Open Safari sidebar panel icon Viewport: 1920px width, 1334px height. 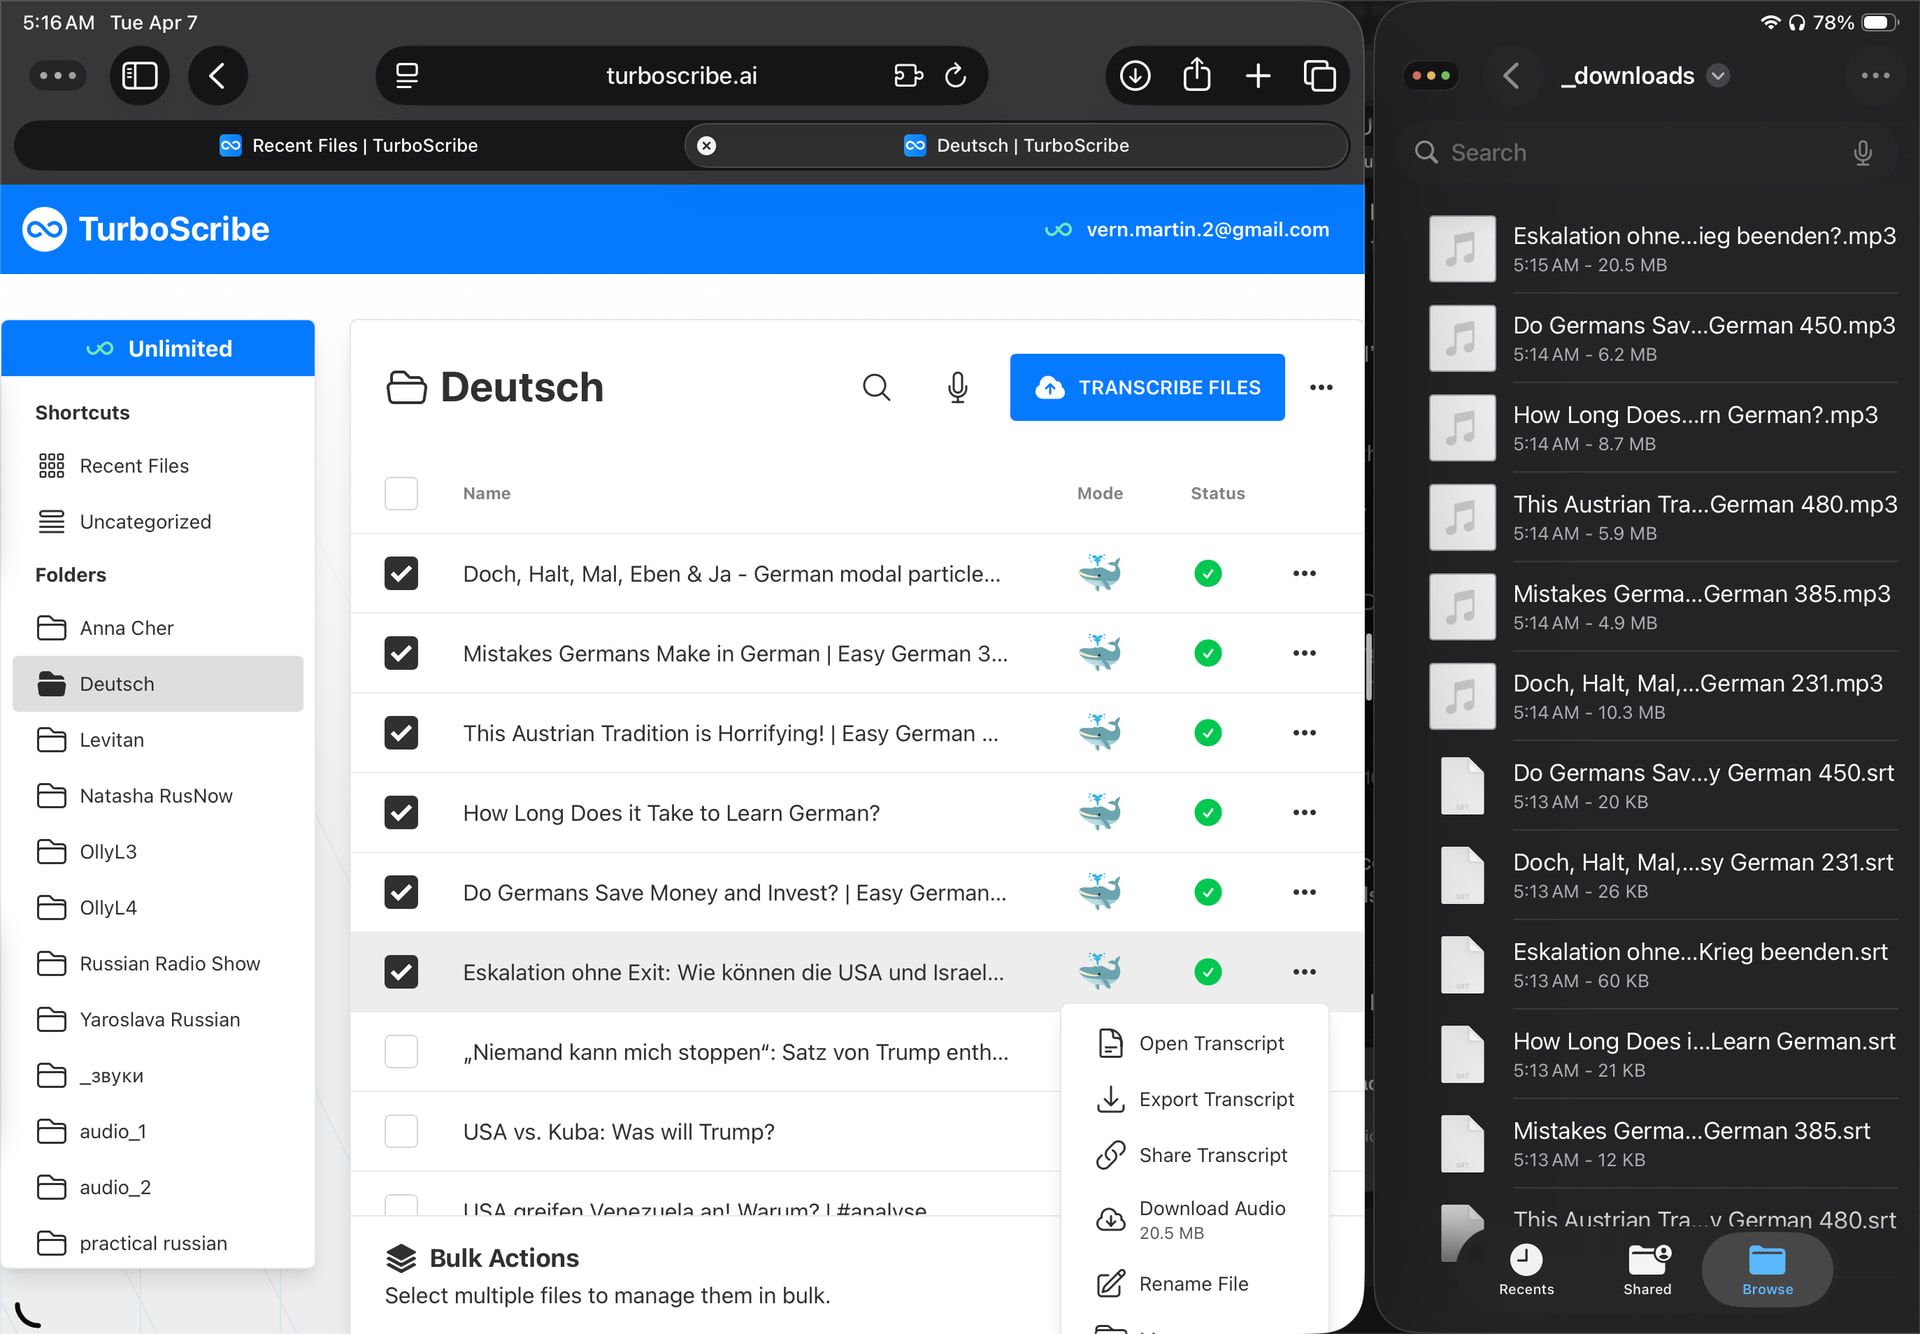coord(139,76)
